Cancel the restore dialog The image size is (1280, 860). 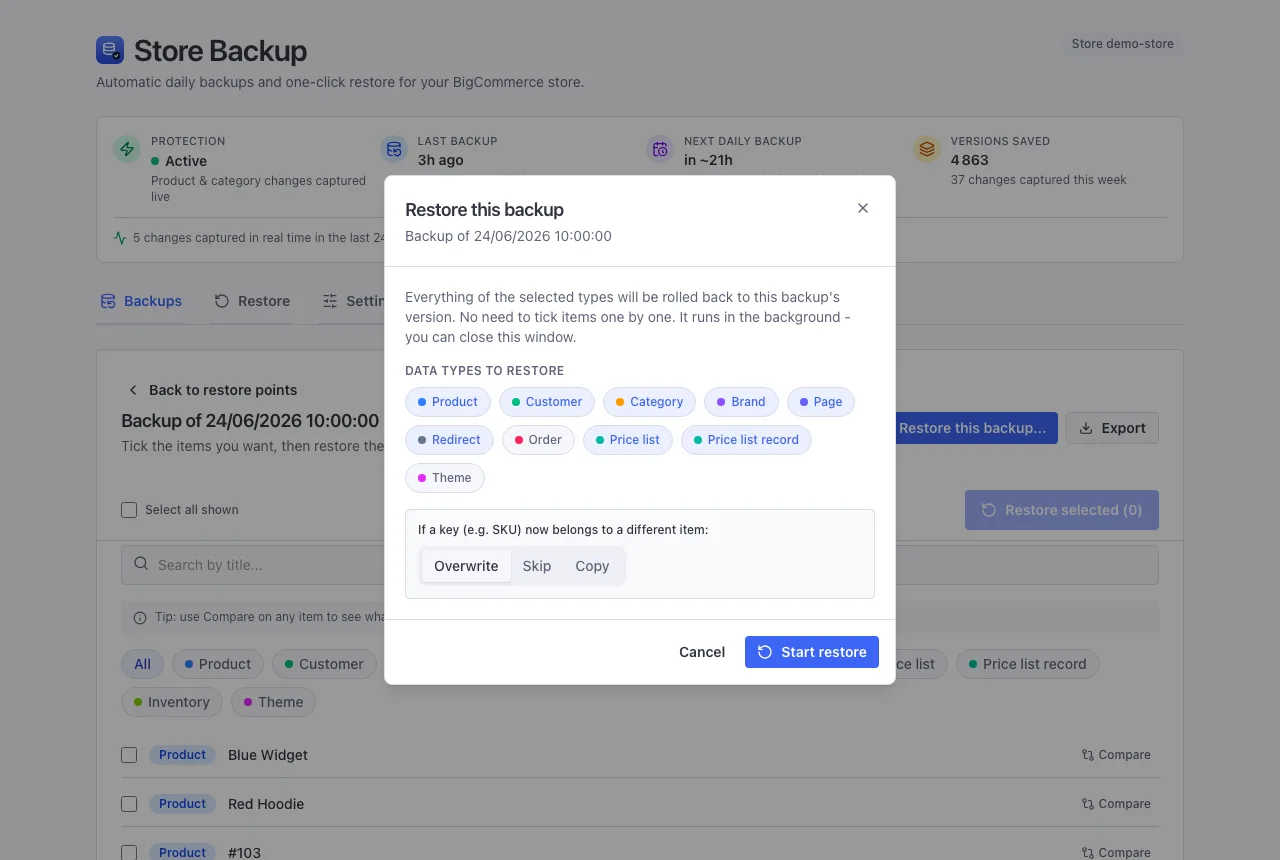702,652
